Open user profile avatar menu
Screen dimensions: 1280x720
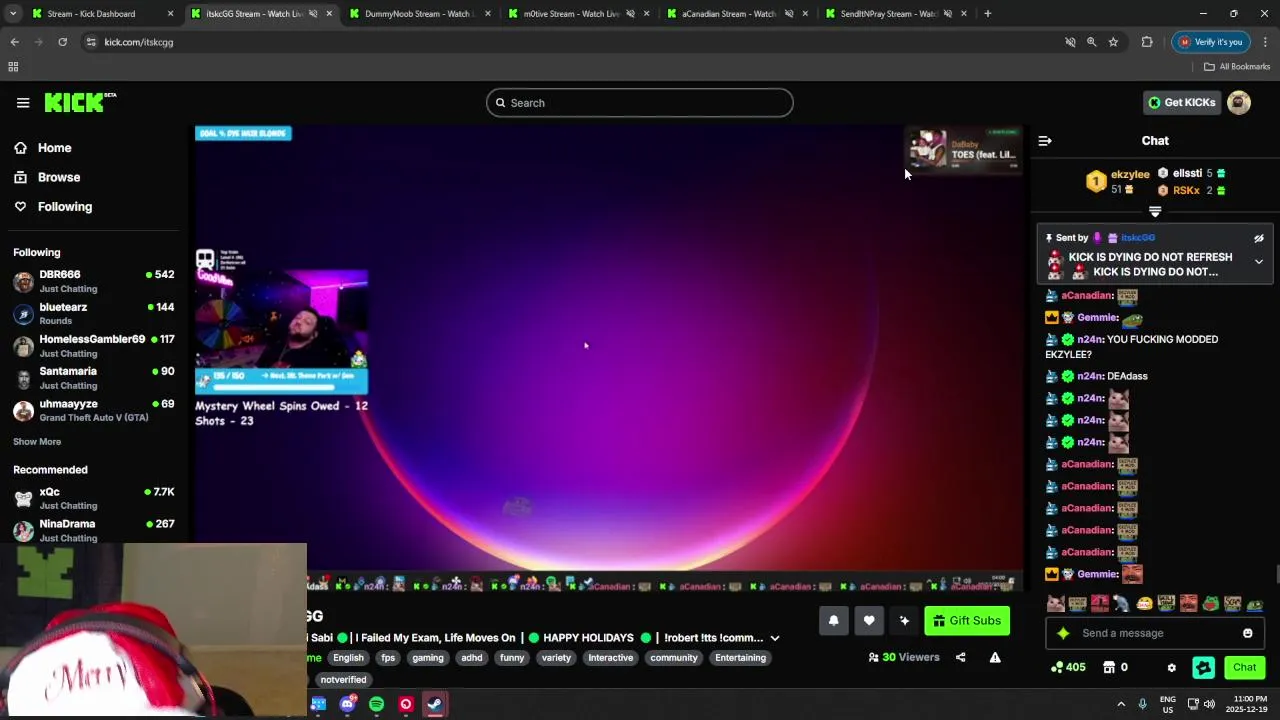(1239, 102)
